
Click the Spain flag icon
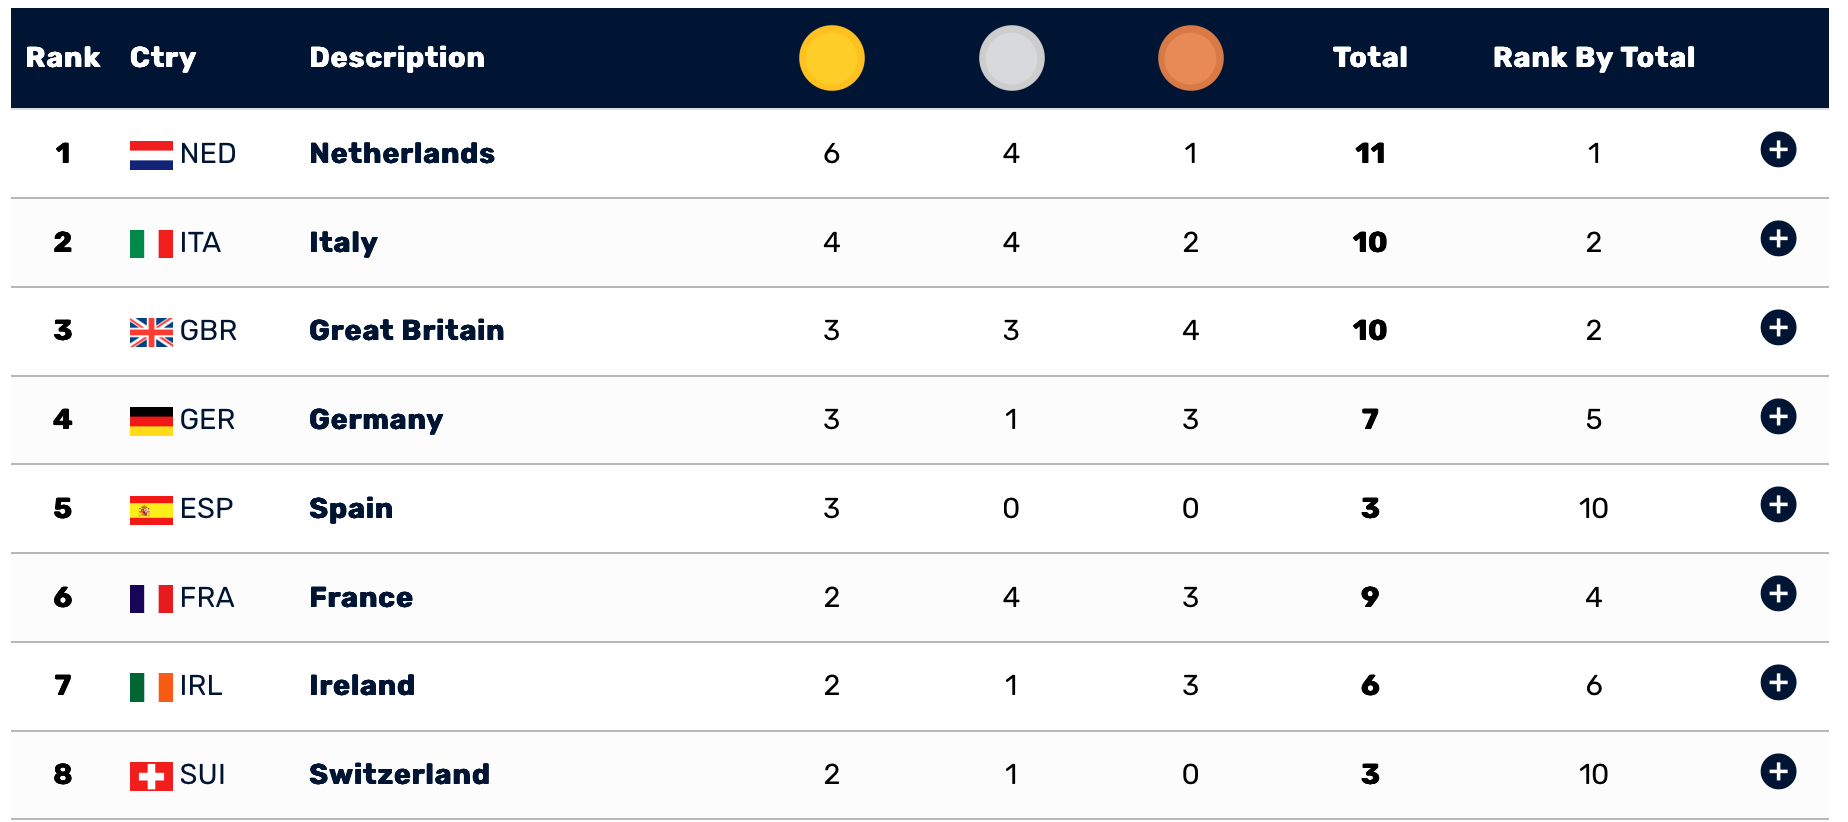[151, 510]
